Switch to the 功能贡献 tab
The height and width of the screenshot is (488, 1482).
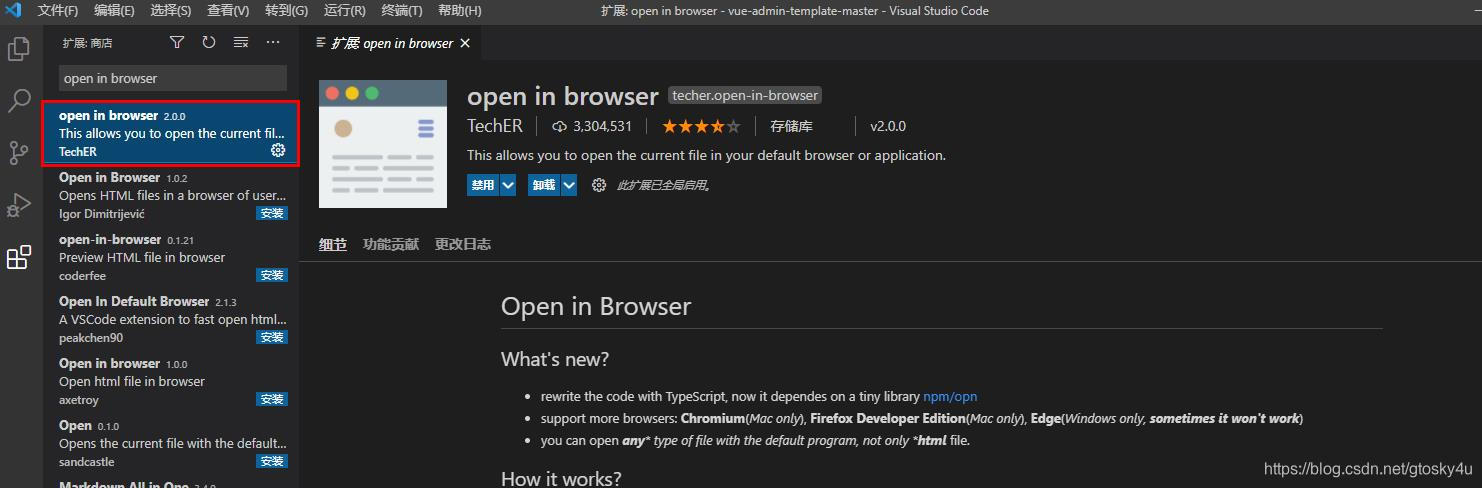coord(391,244)
